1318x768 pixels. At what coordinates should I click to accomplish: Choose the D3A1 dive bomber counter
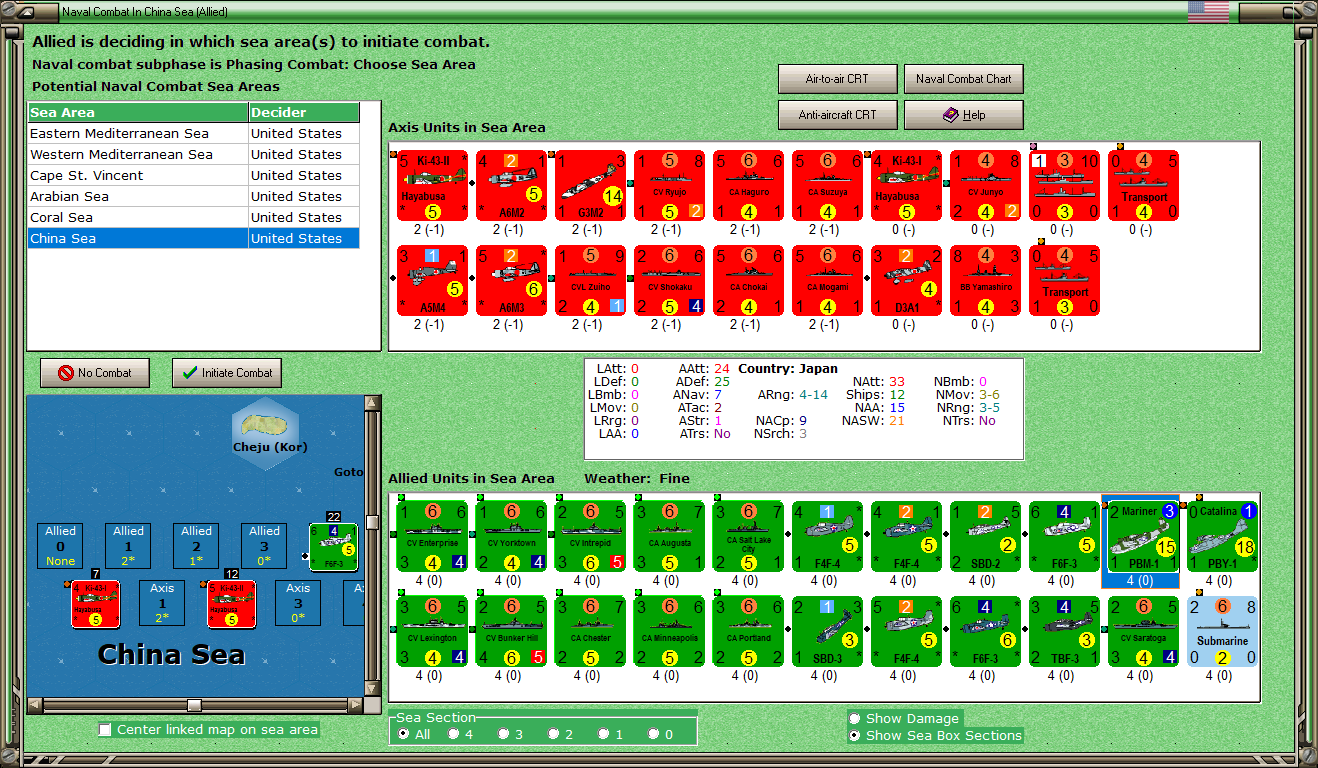pos(907,281)
